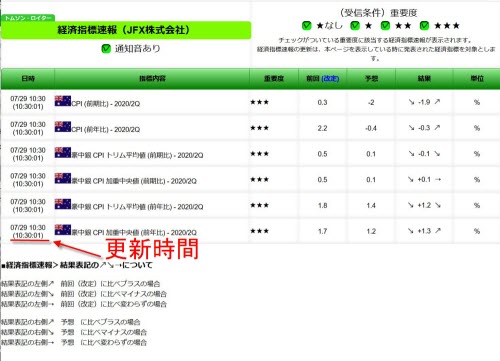Click flag icon in 加重中央値 (前年比) row
This screenshot has height=361, width=500.
(x=63, y=230)
